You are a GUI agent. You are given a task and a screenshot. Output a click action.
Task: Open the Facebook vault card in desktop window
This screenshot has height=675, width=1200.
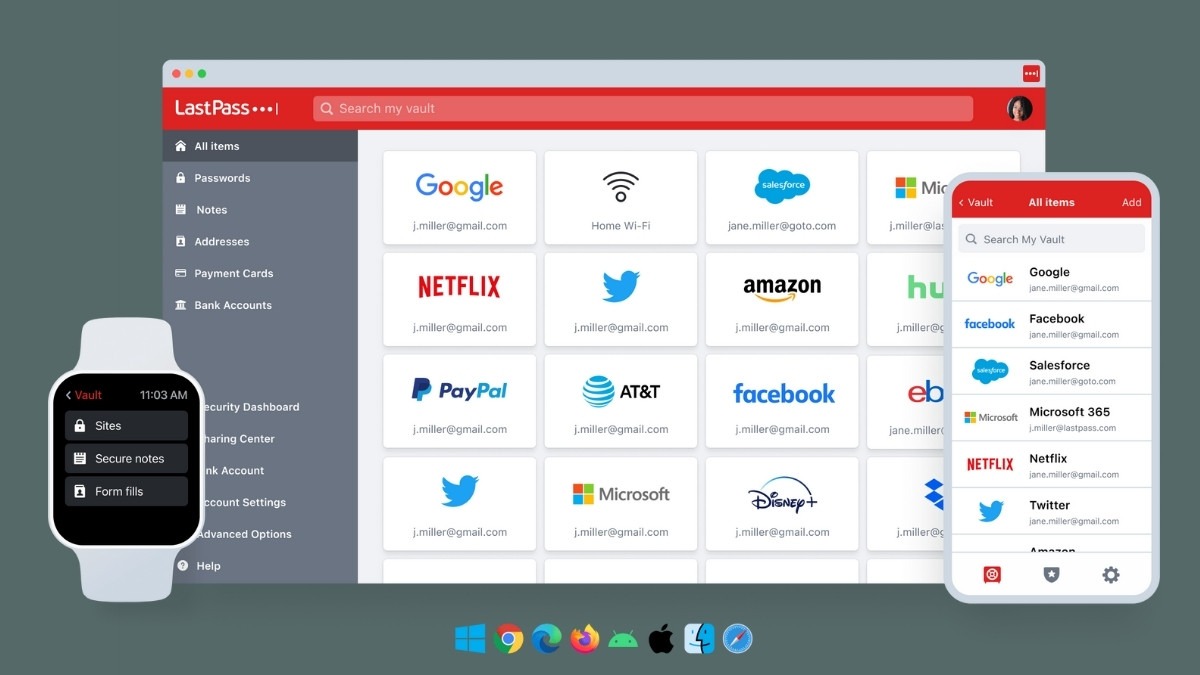point(782,401)
